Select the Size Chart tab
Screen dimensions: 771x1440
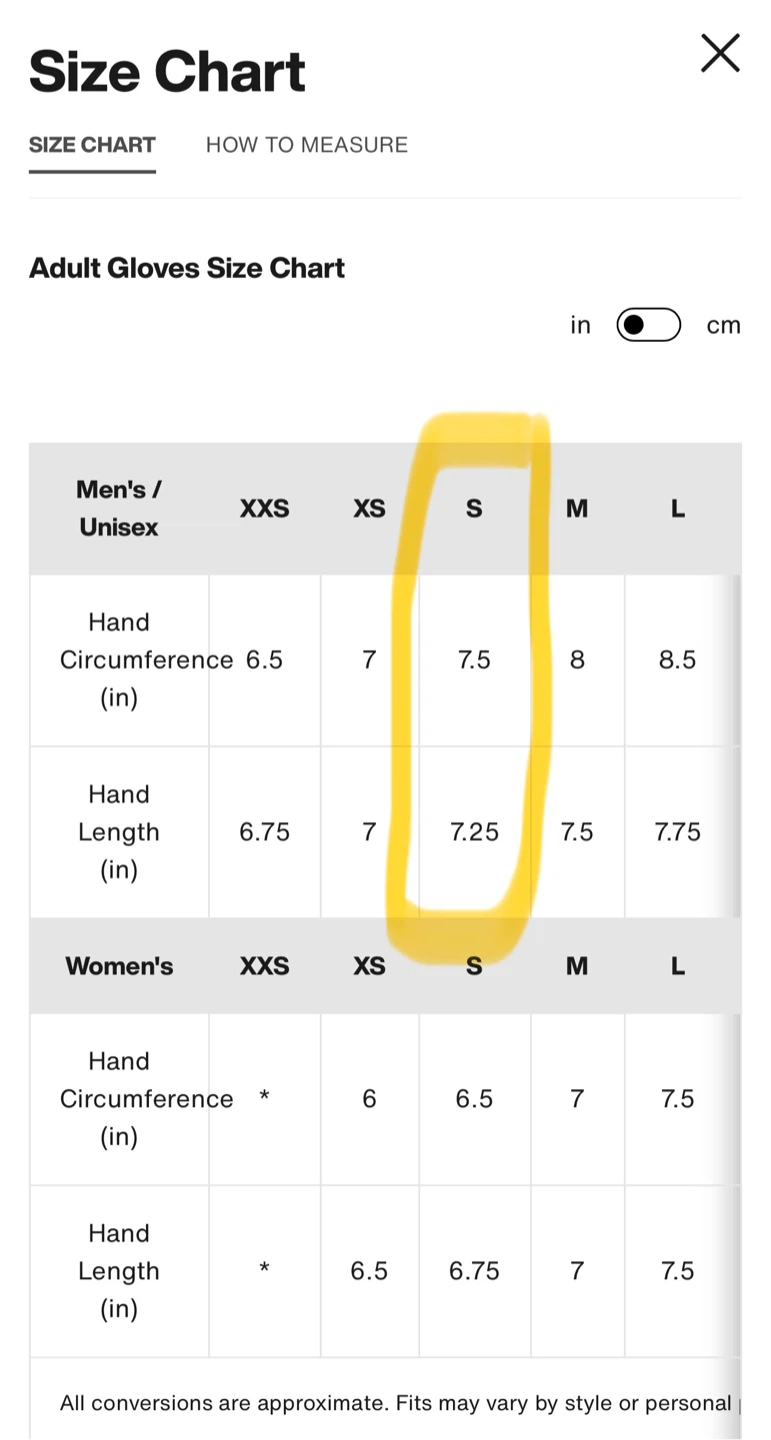(92, 145)
